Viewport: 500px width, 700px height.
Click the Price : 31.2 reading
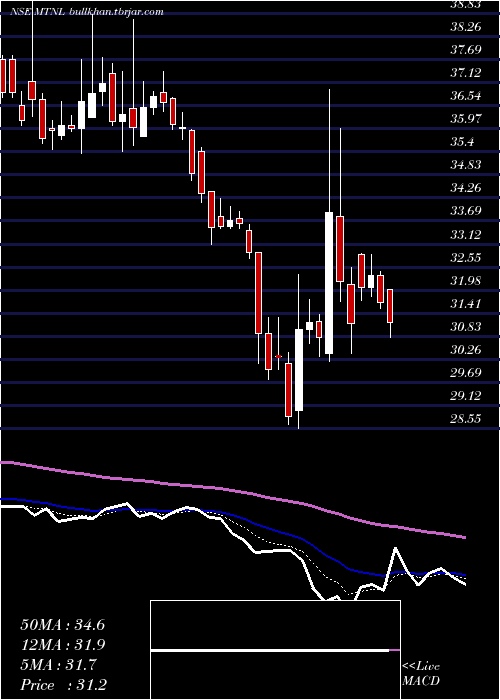(64, 685)
